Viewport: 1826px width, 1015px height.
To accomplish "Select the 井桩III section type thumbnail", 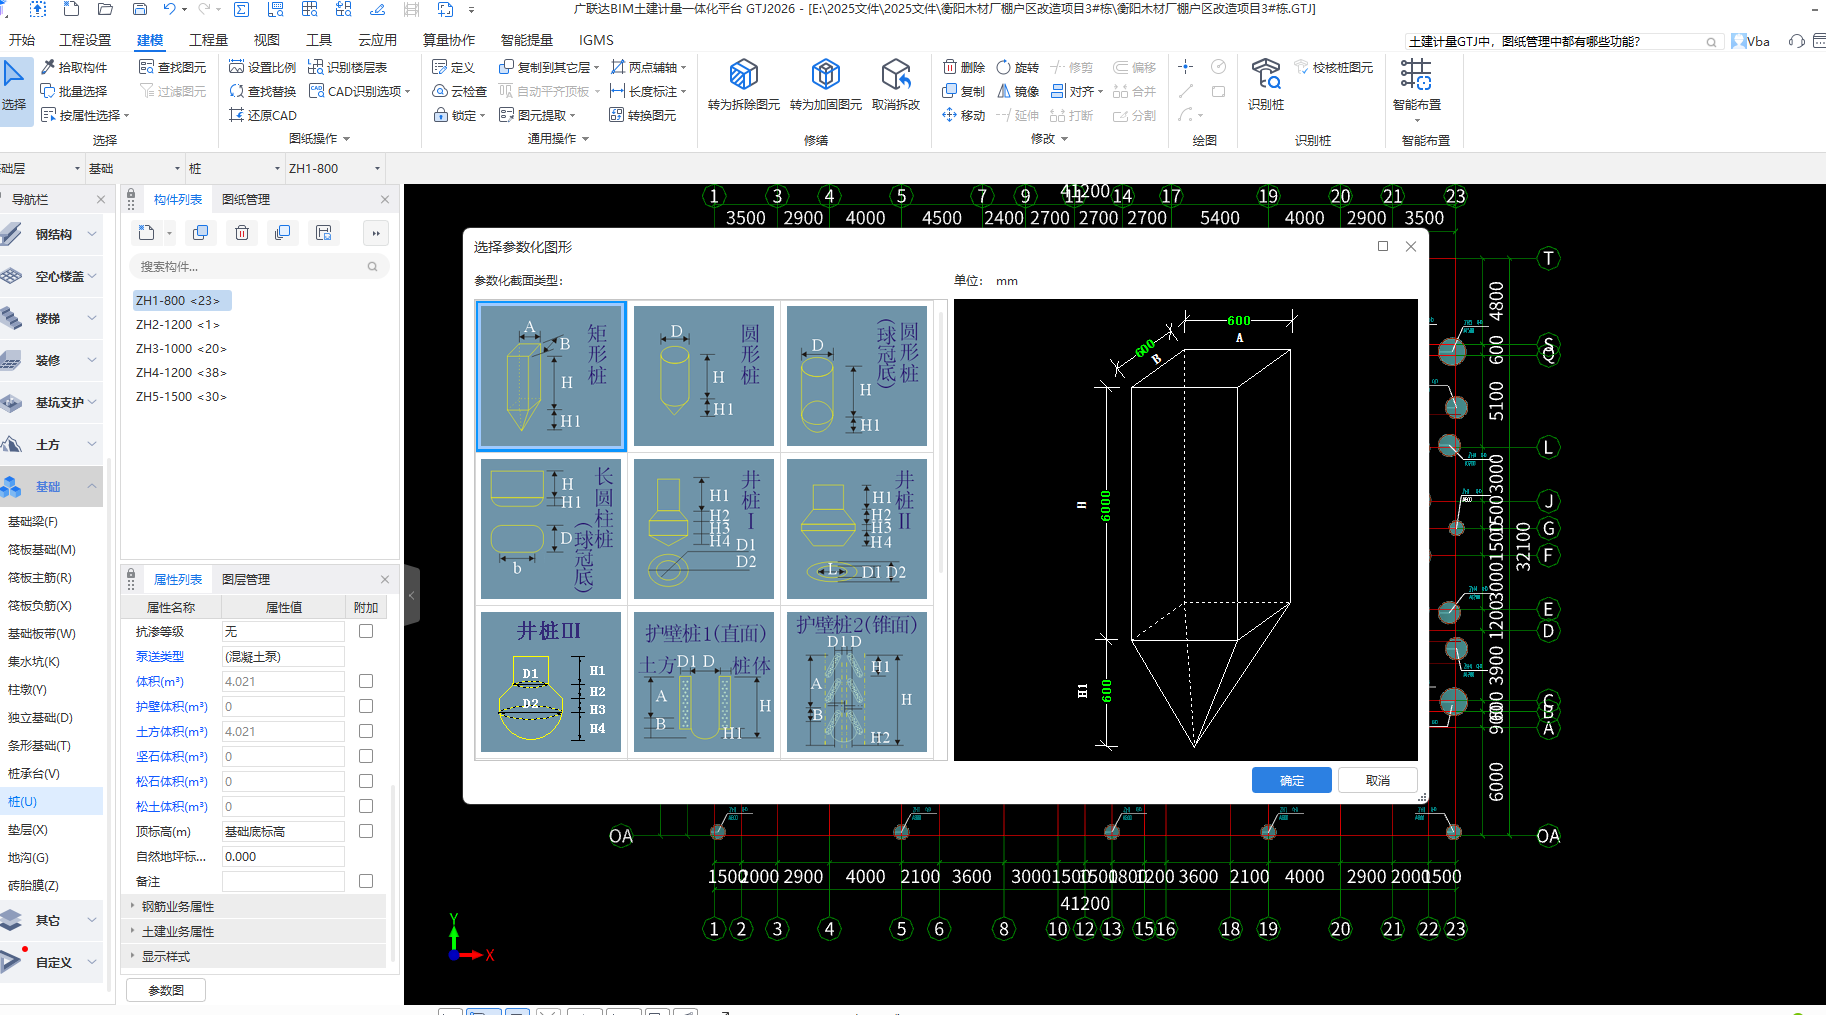I will (x=551, y=682).
